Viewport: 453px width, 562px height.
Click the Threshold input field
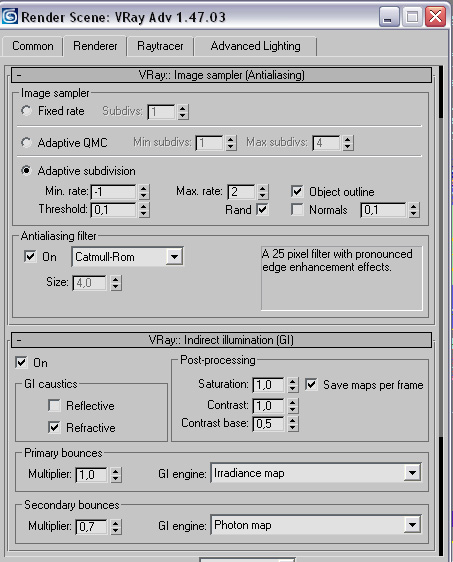pos(114,210)
